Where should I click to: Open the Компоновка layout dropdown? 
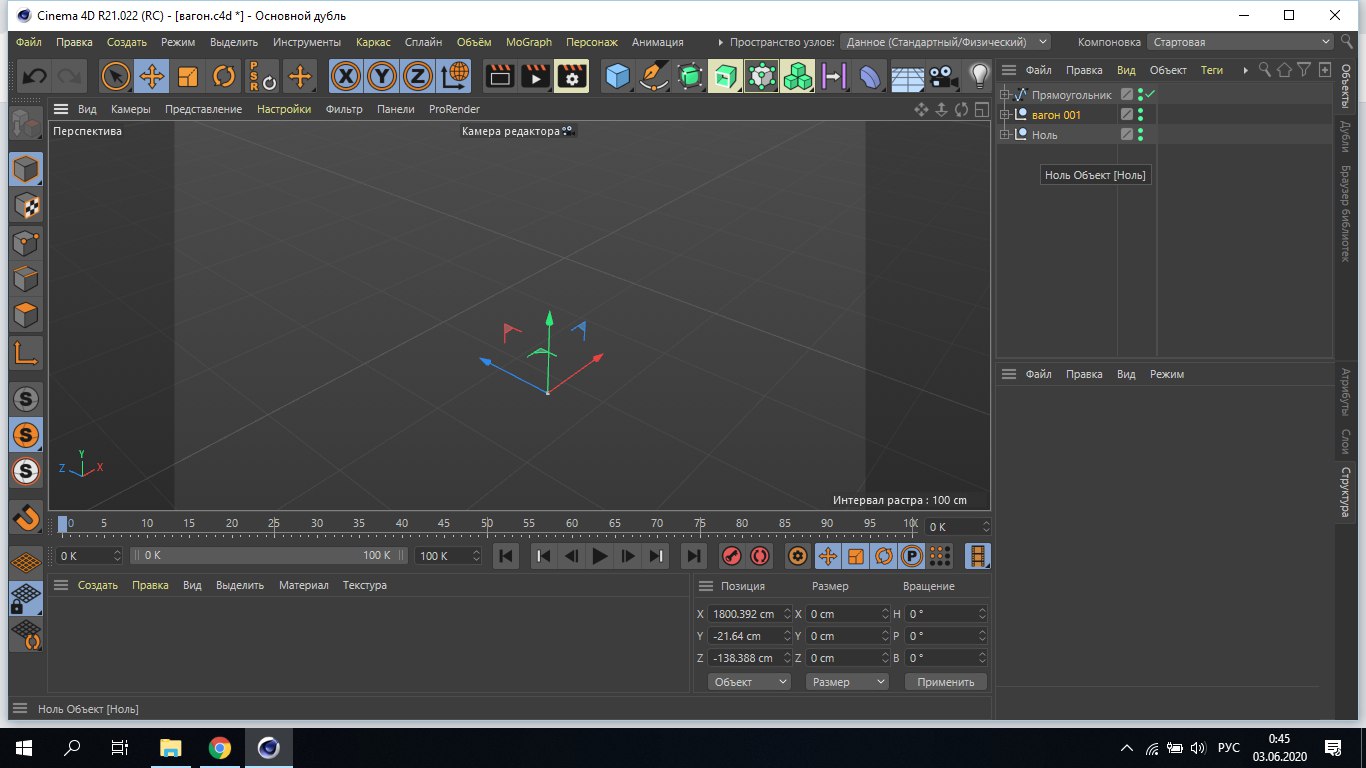click(x=1240, y=42)
